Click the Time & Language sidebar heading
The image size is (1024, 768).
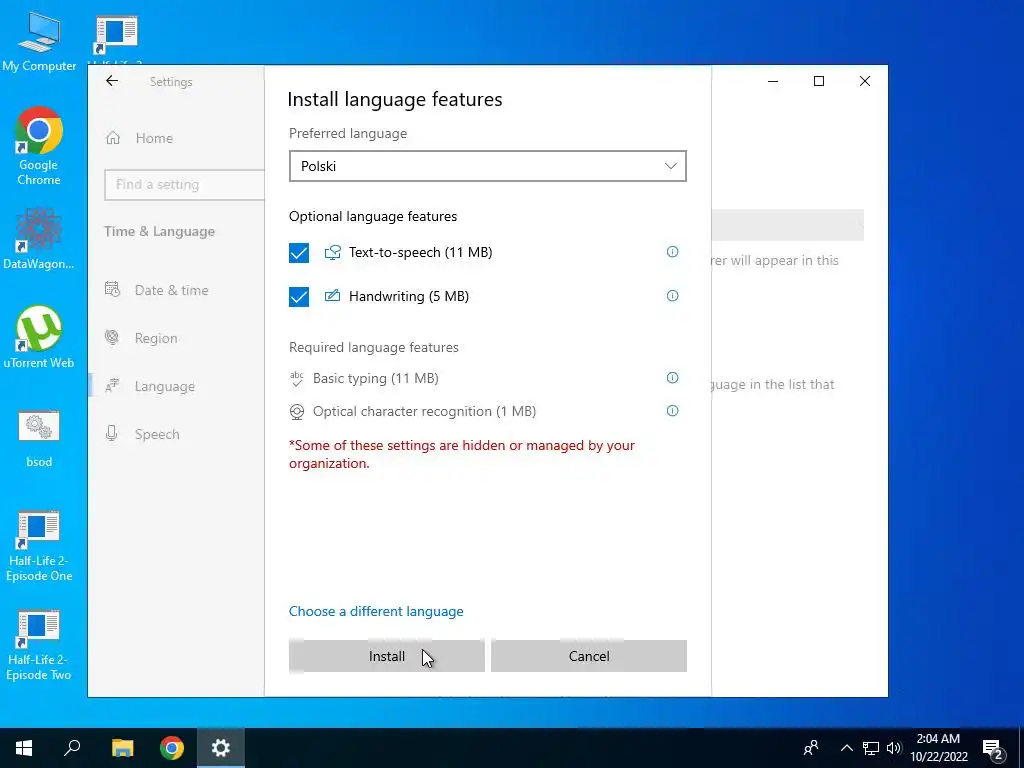pos(159,231)
